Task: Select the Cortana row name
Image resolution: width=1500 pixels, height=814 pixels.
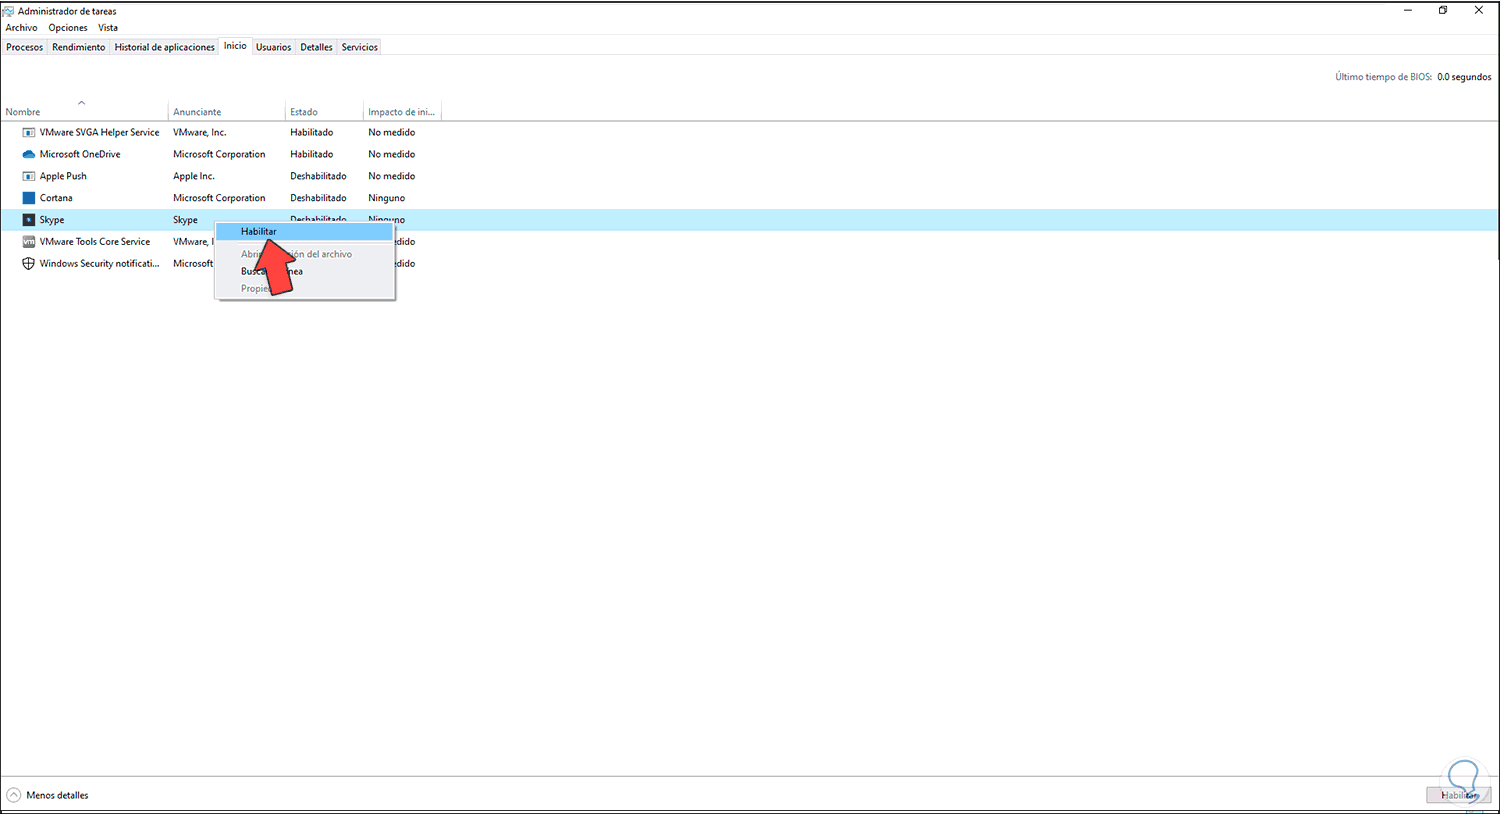Action: coord(56,198)
